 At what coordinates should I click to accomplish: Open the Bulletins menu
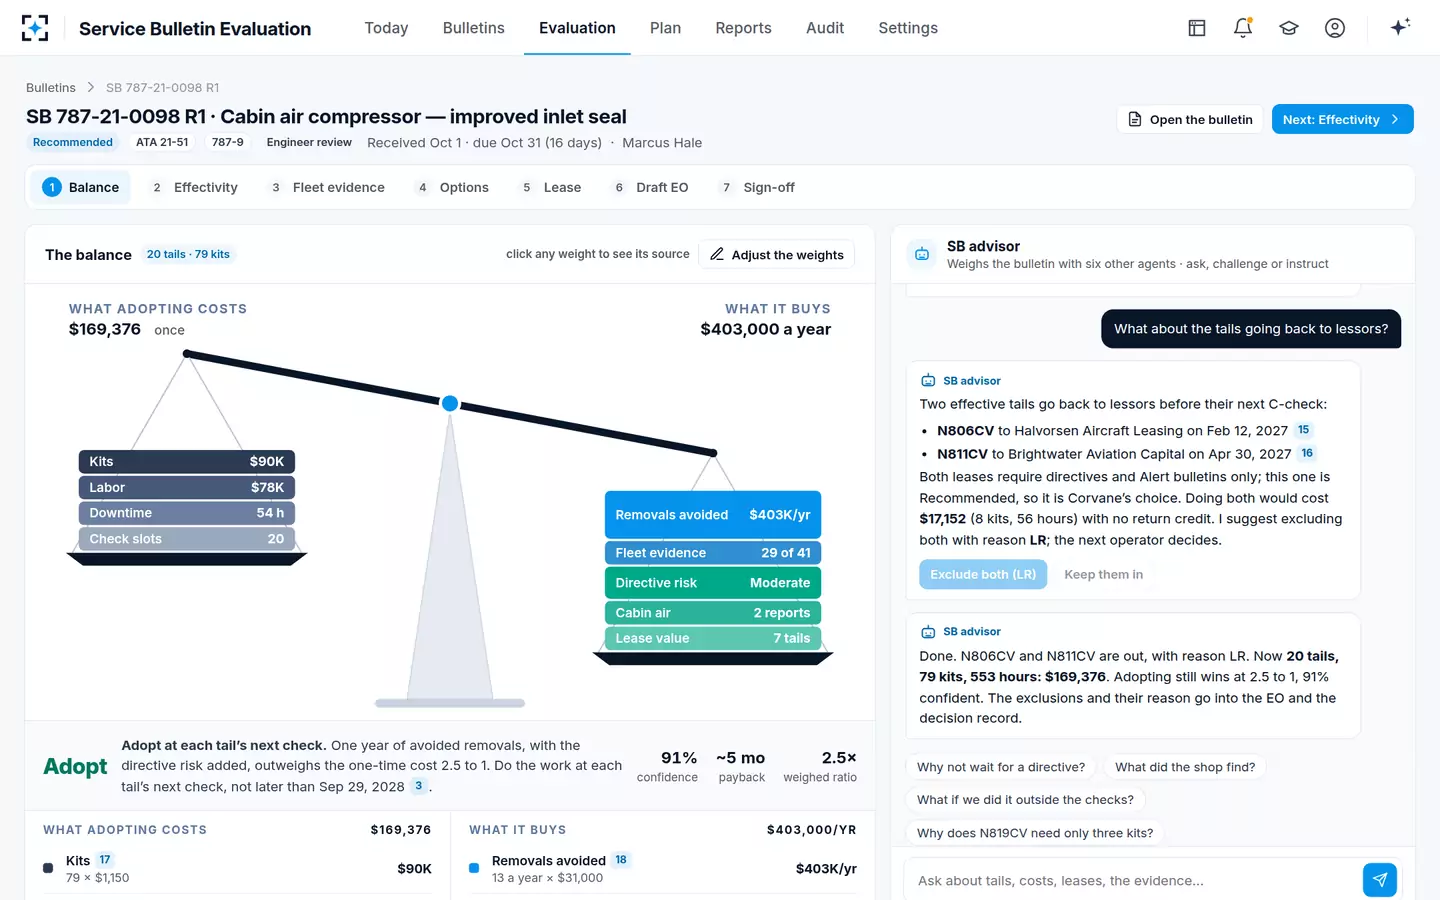(474, 28)
